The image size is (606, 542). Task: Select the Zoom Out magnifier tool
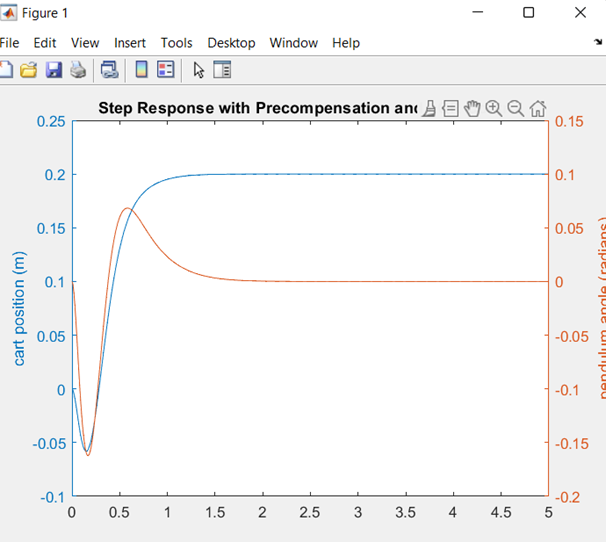(516, 109)
